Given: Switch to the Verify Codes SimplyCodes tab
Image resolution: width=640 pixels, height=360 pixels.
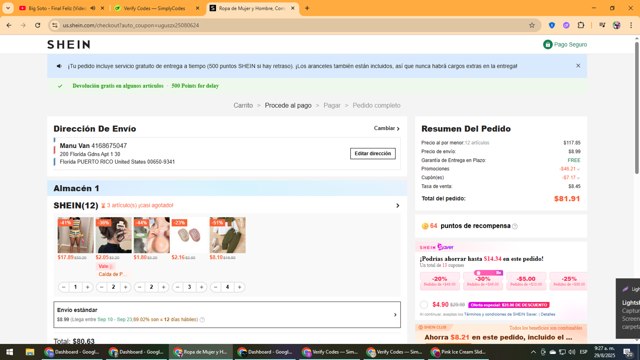Looking at the screenshot, I should (x=154, y=8).
